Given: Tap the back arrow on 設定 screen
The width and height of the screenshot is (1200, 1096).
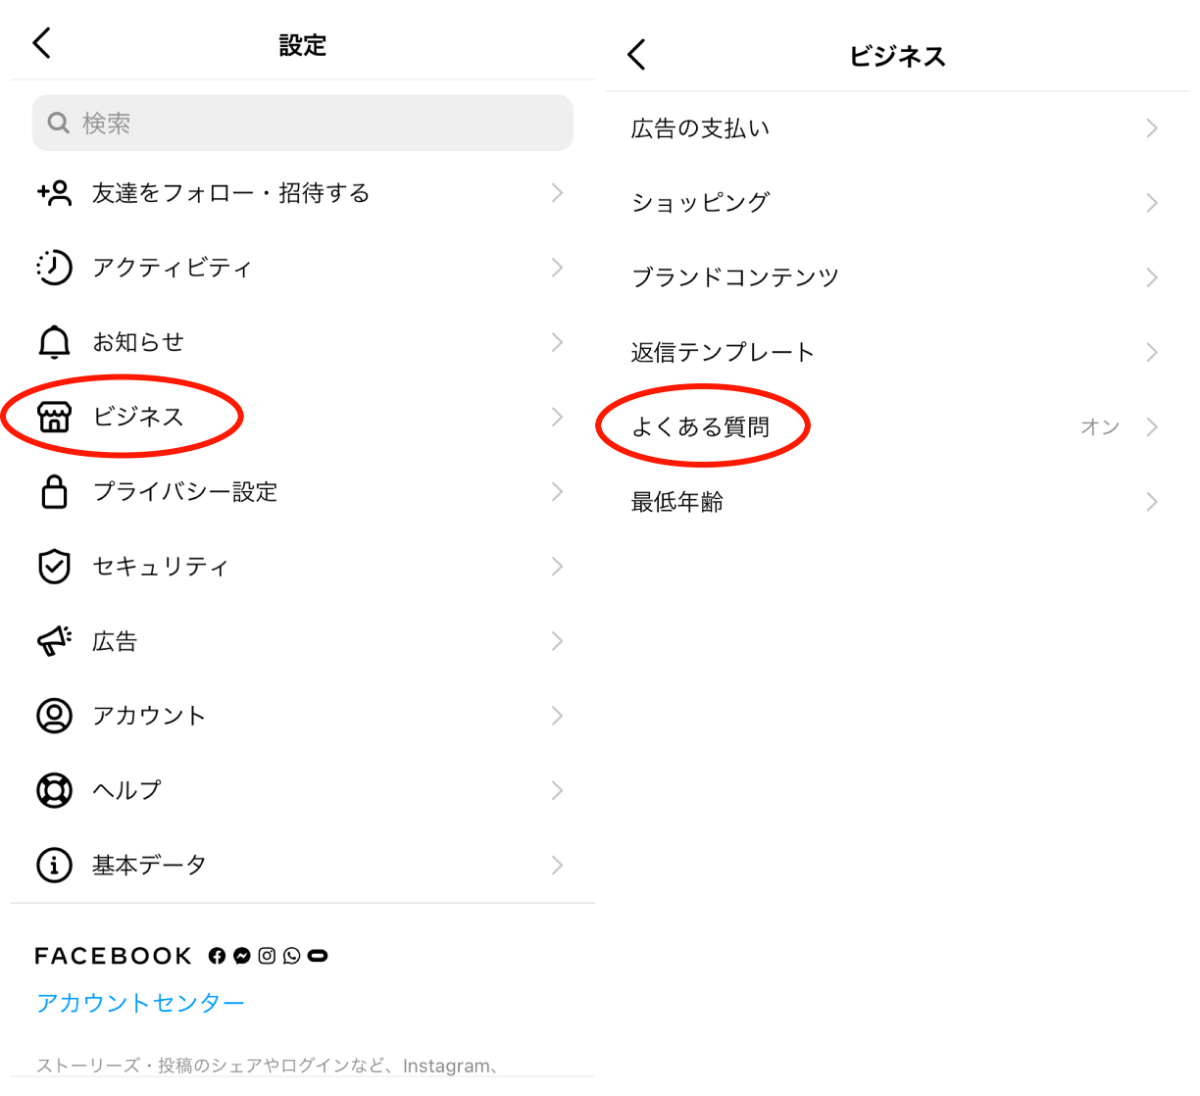Looking at the screenshot, I should 41,43.
